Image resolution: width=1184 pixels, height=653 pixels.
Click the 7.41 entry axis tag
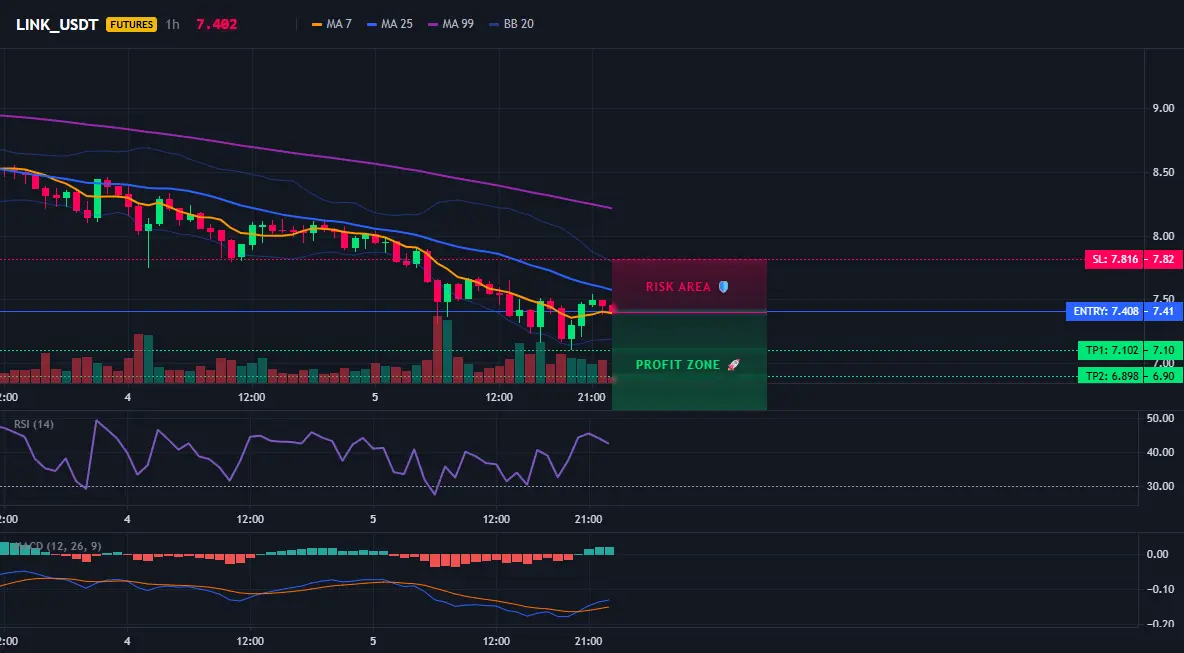1163,311
